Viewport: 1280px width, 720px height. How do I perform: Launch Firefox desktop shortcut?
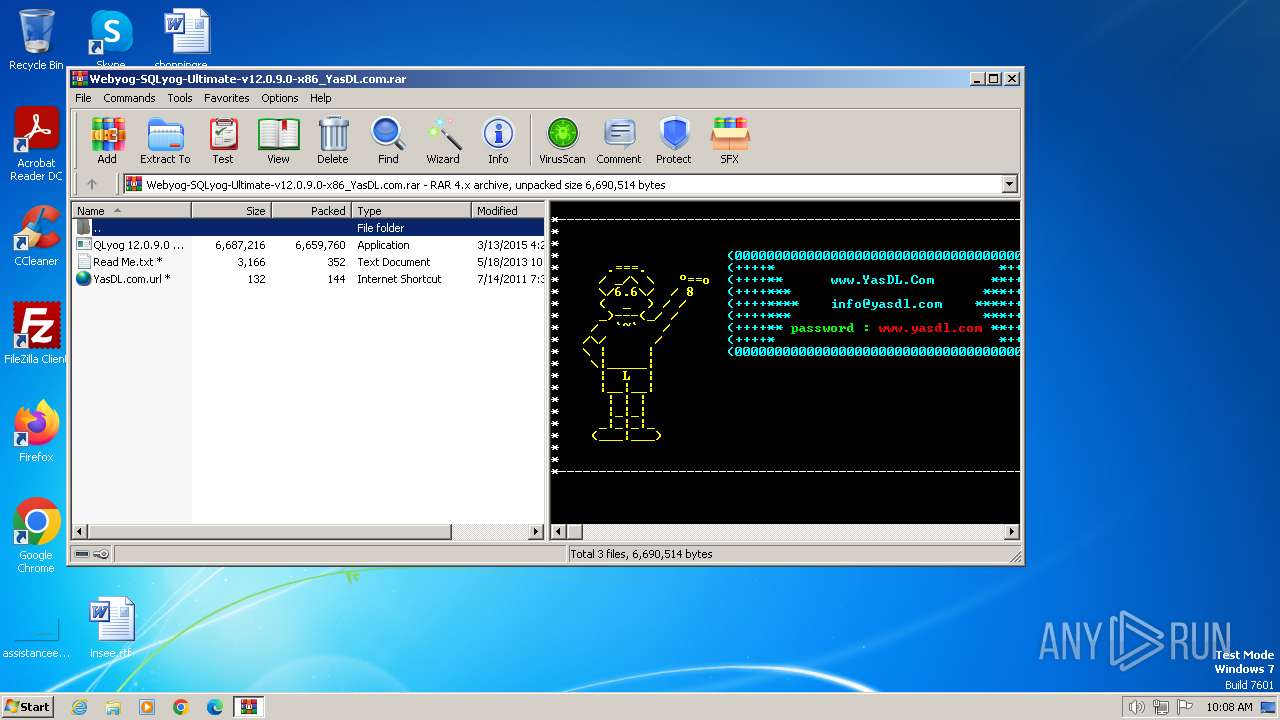coord(36,432)
